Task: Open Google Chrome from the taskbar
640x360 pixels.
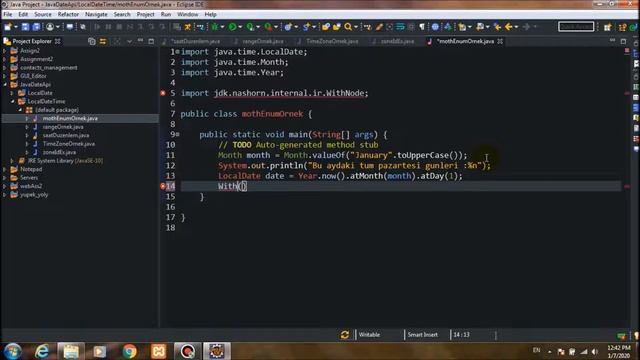Action: [129, 351]
